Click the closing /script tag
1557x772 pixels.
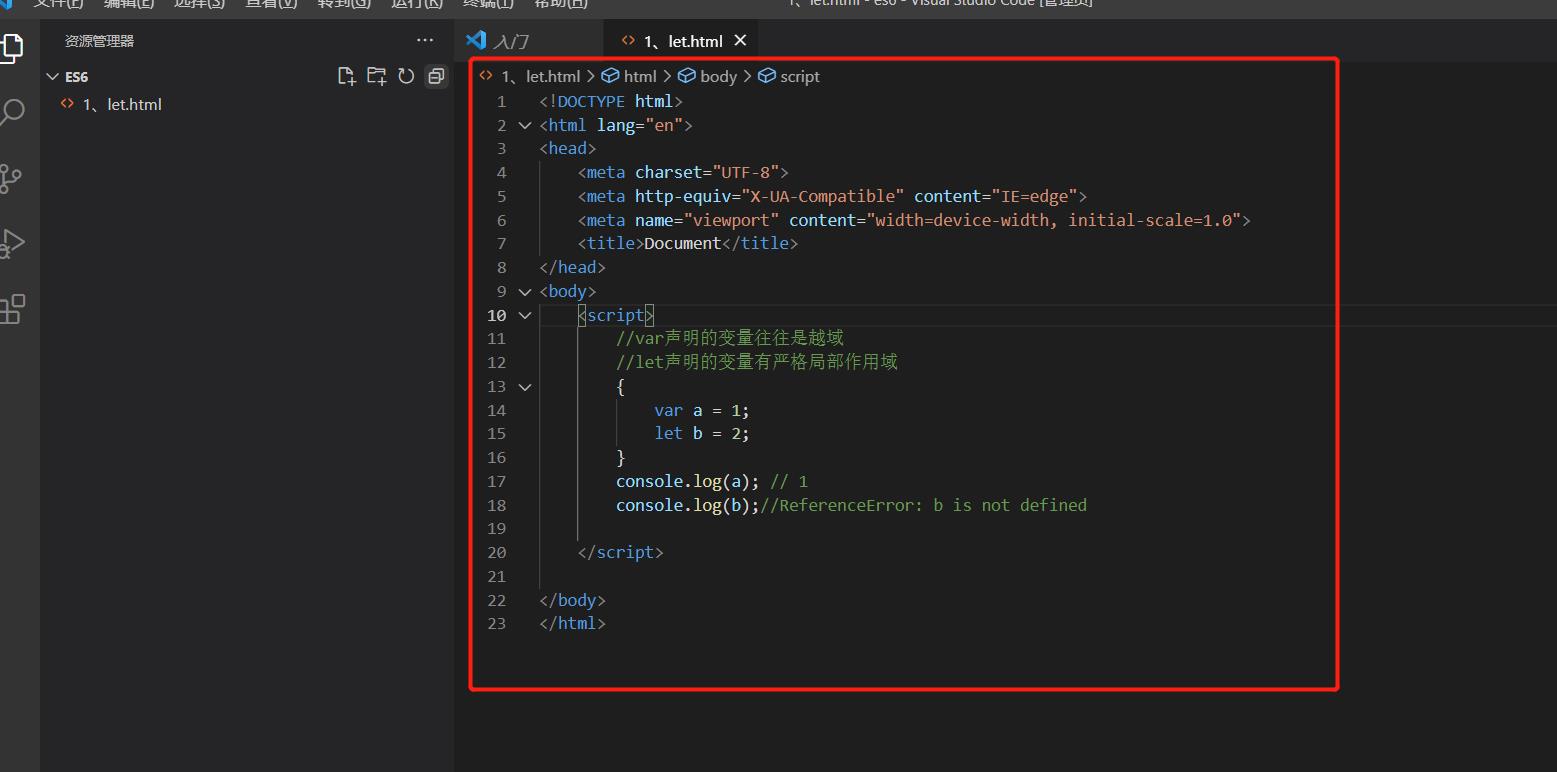coord(620,552)
